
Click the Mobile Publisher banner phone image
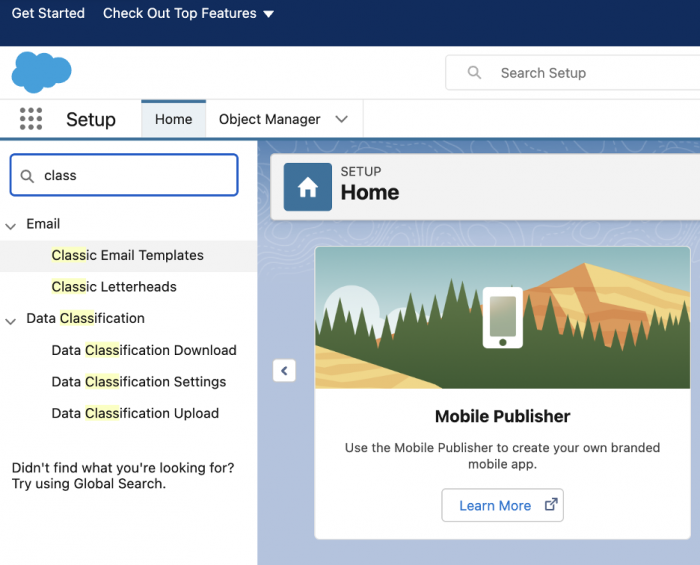[502, 317]
